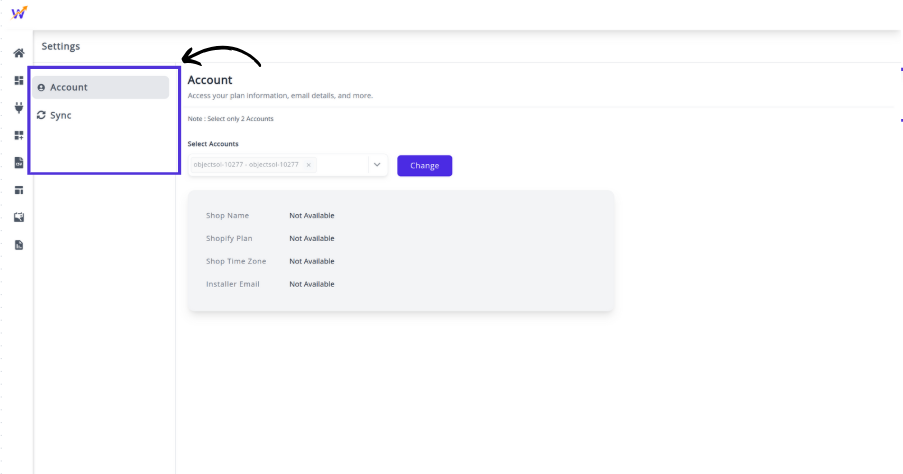Click inside the Select Accounts input field
903x474 pixels.
pos(341,165)
